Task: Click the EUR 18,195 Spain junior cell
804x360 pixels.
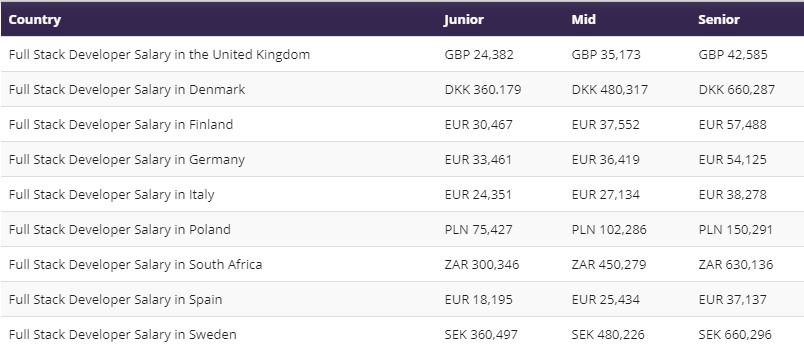Action: click(478, 299)
